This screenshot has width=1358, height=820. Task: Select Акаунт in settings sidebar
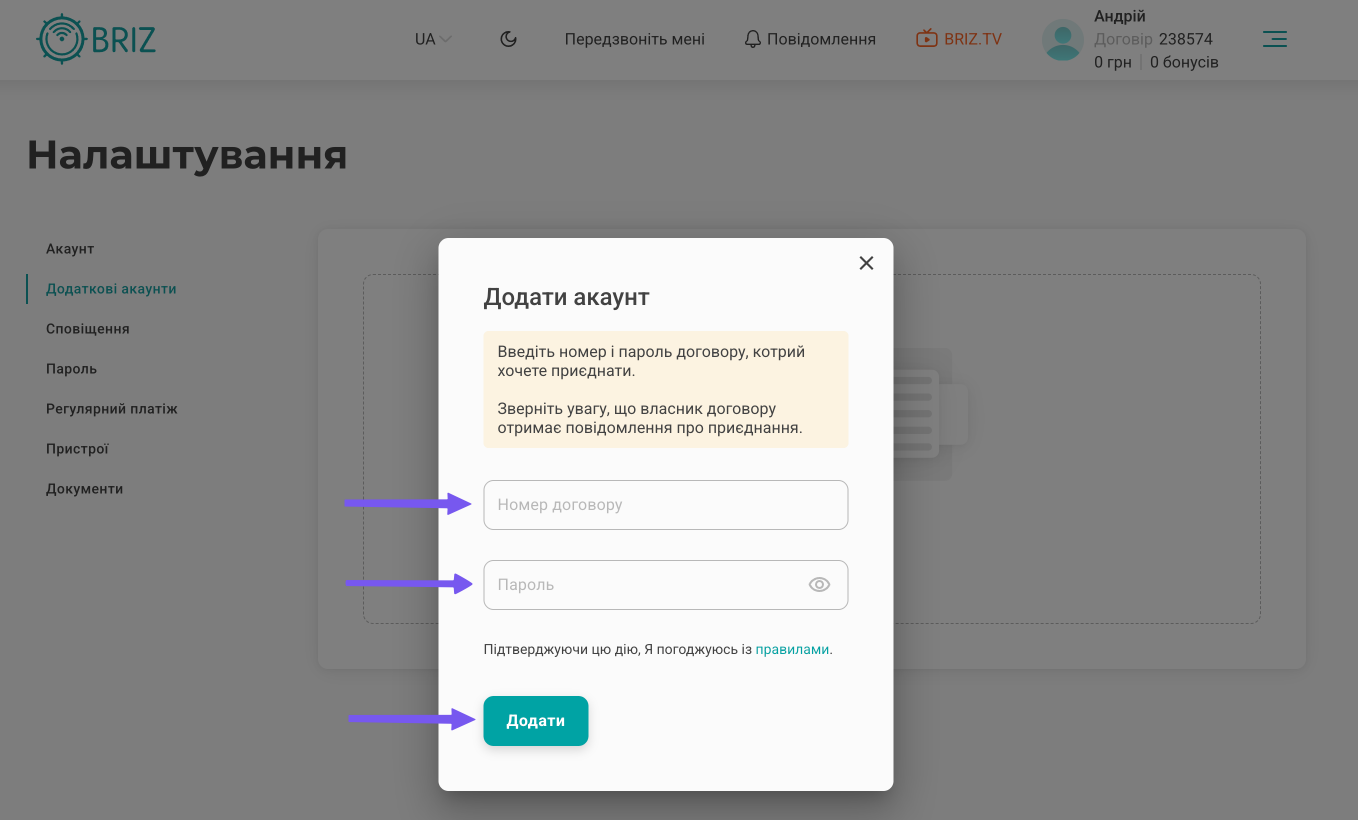click(70, 249)
